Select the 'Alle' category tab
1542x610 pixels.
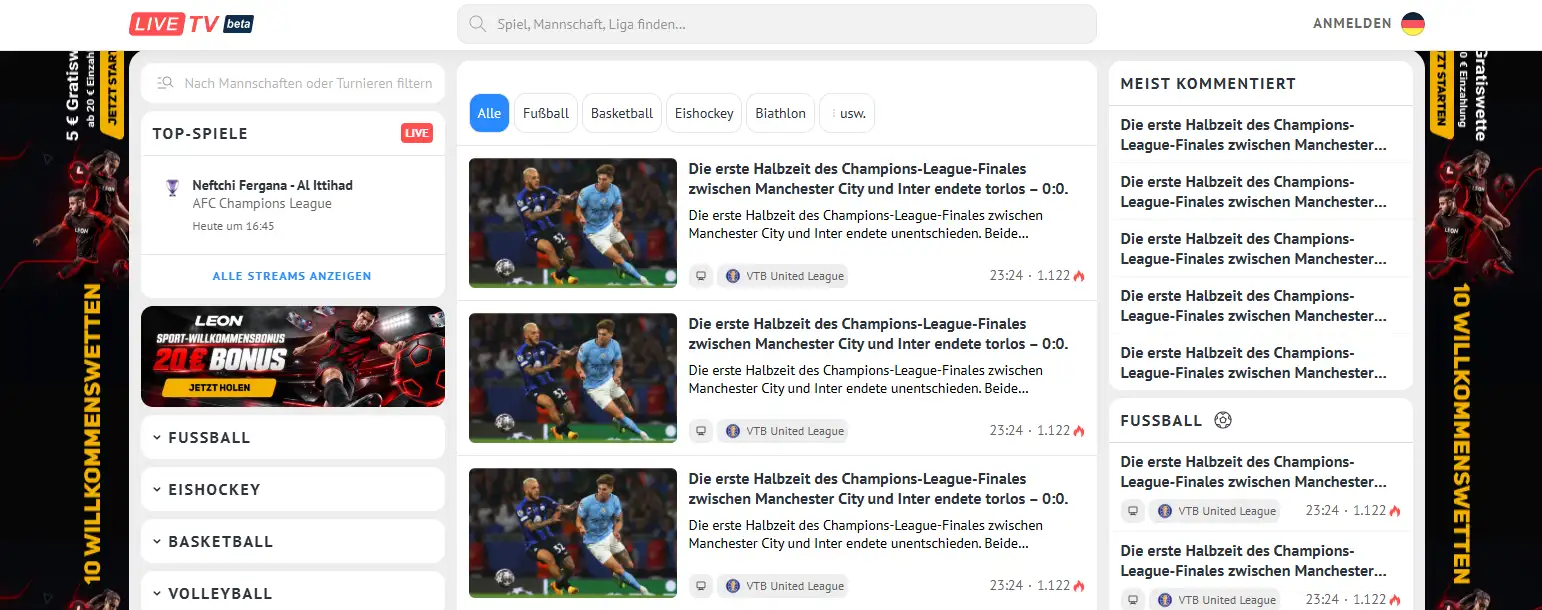pyautogui.click(x=489, y=113)
